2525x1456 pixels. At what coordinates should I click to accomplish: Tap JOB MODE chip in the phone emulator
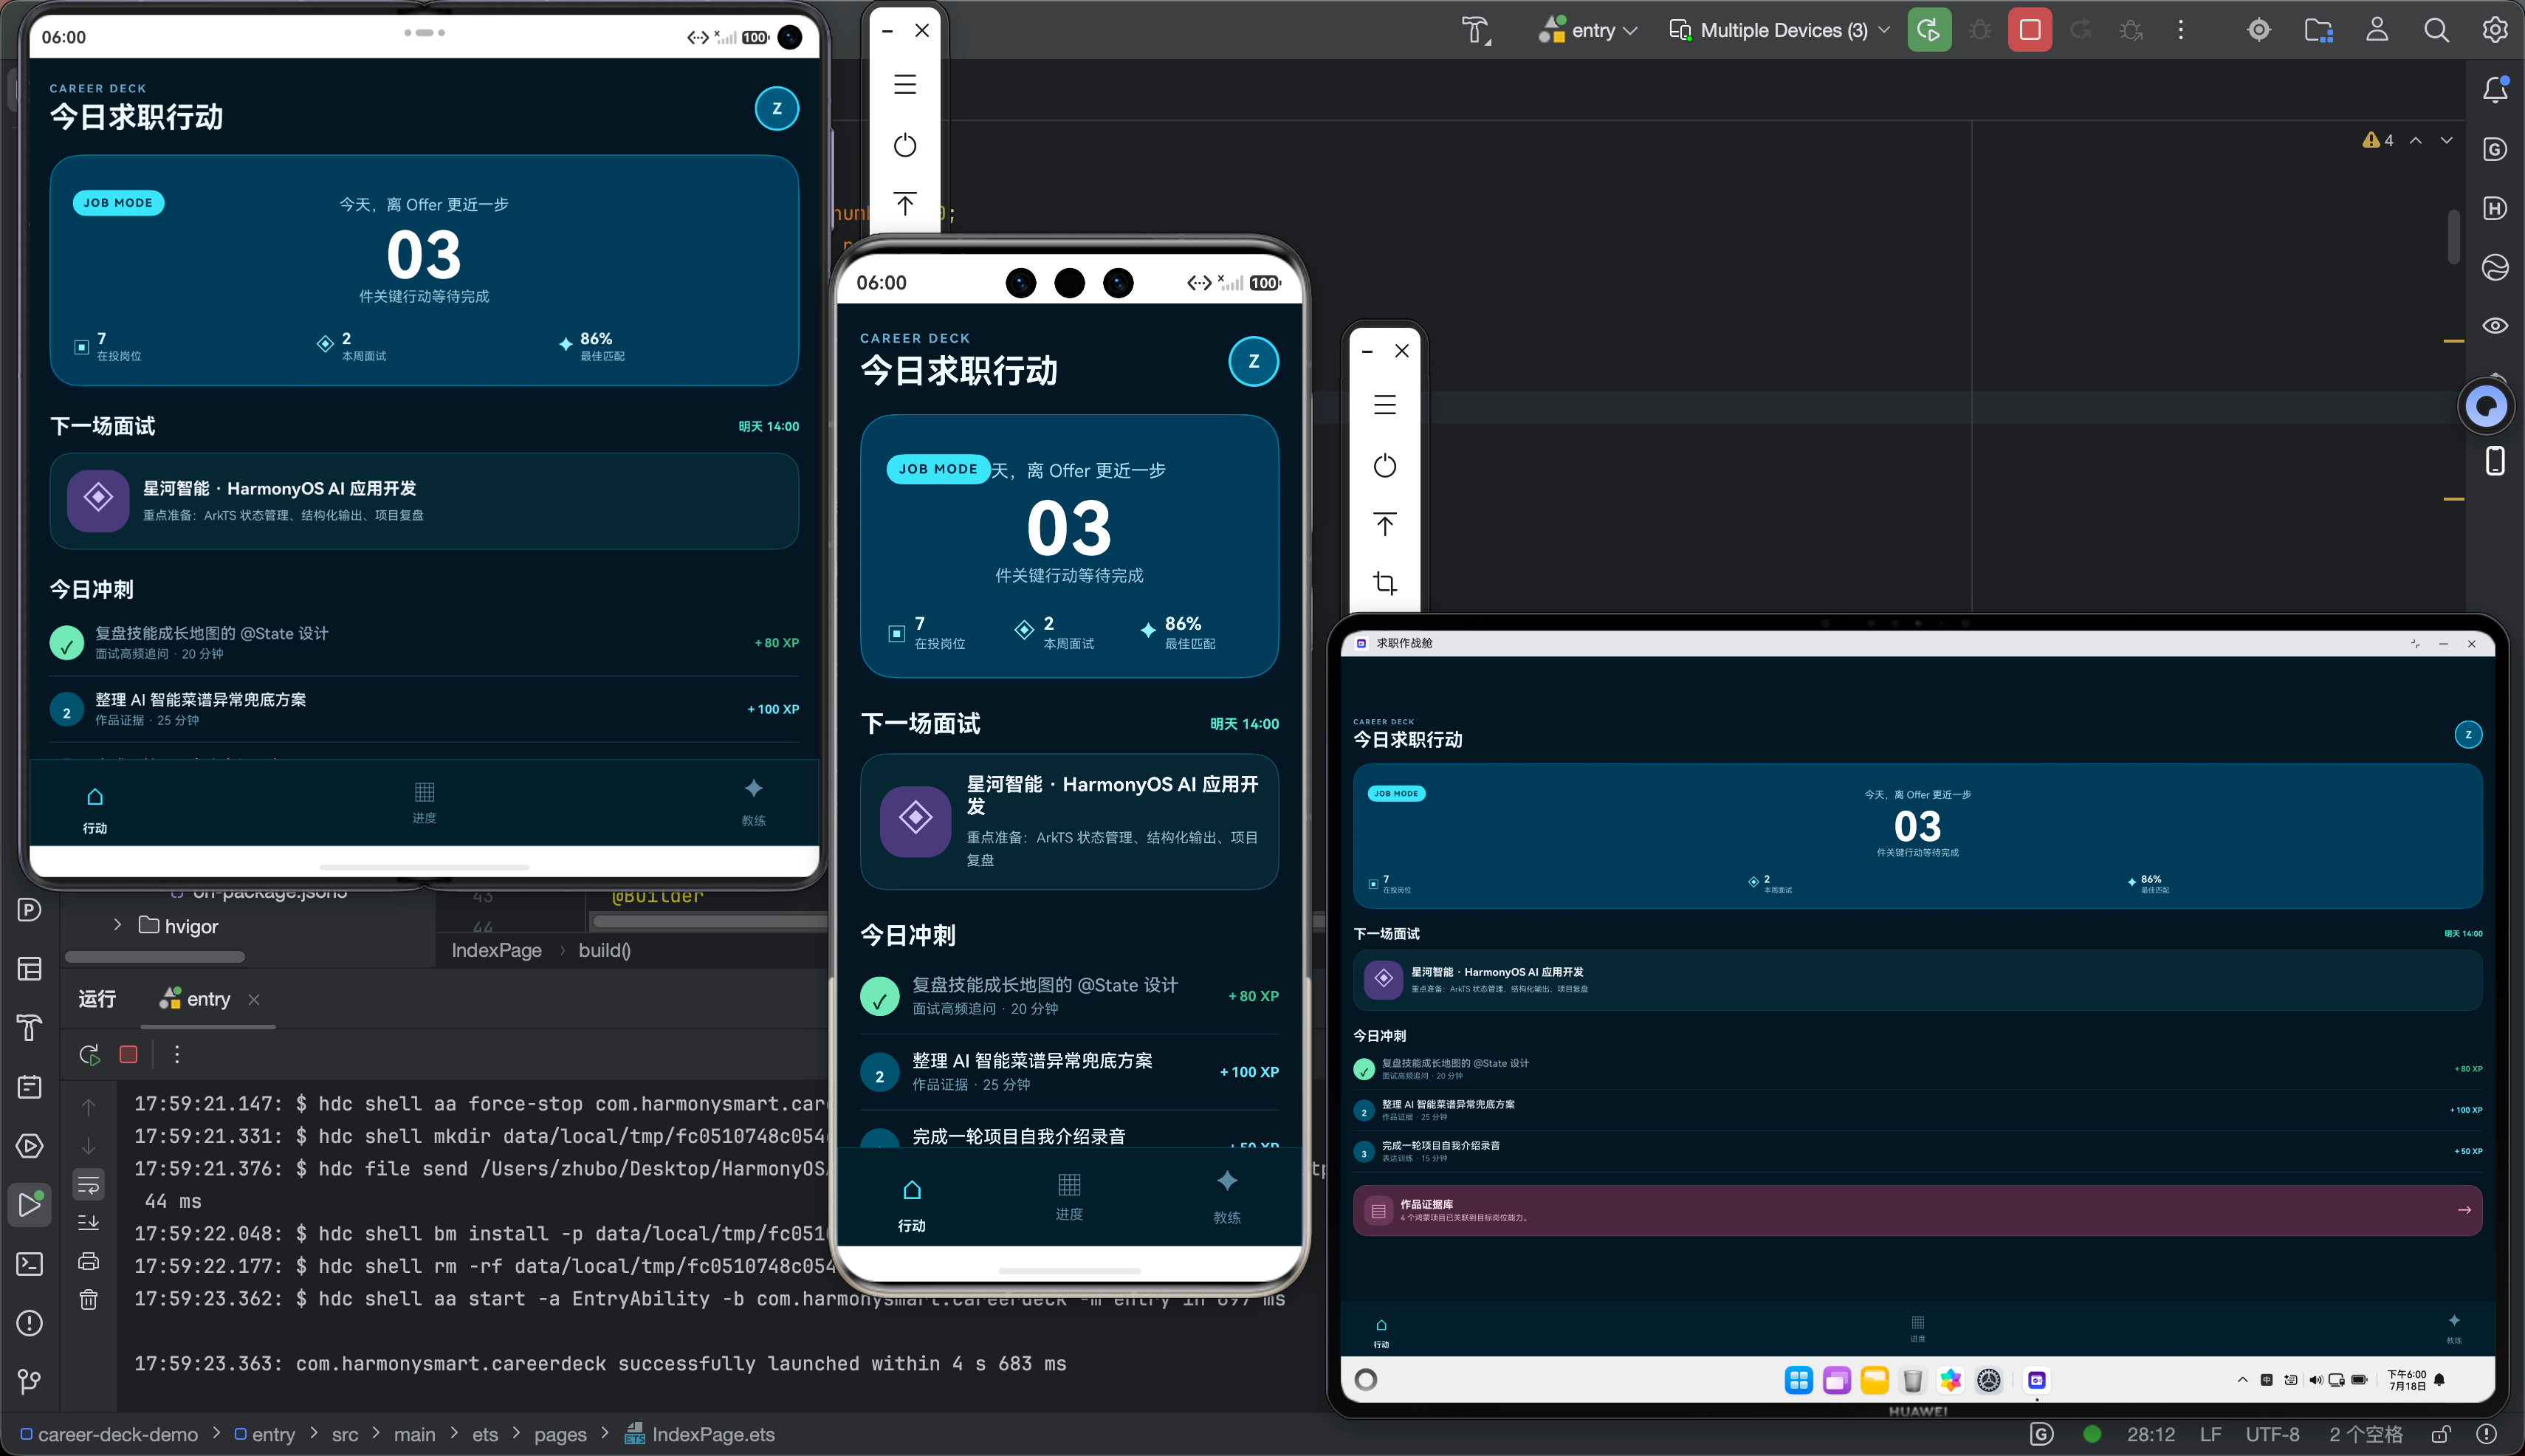point(938,468)
